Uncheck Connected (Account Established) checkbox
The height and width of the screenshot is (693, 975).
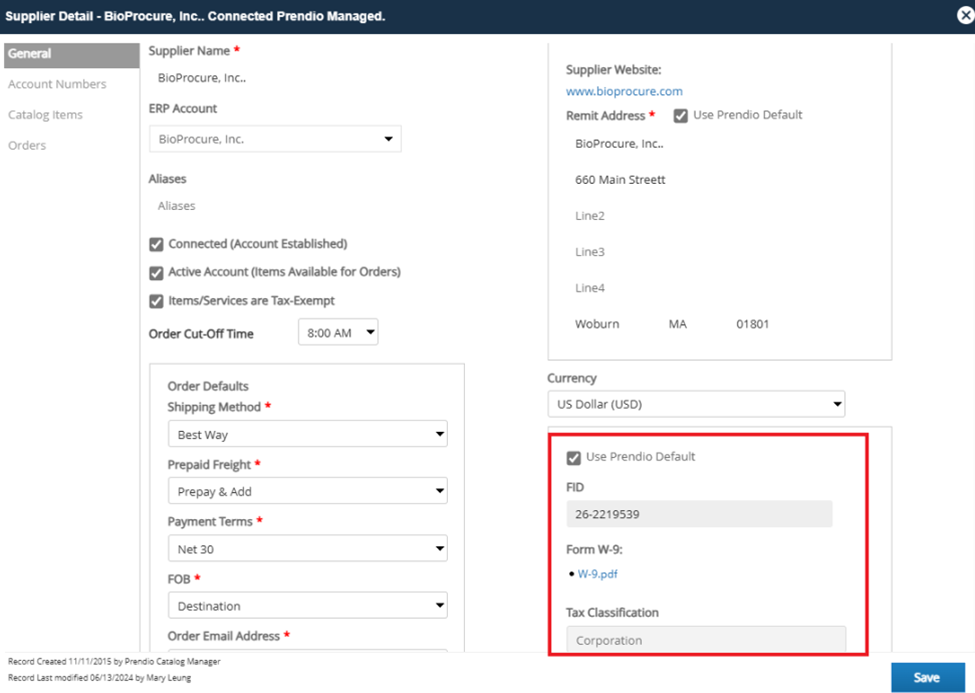pos(156,244)
